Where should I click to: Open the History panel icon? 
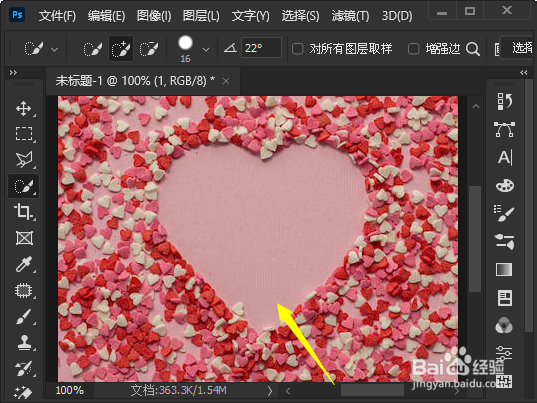point(504,101)
